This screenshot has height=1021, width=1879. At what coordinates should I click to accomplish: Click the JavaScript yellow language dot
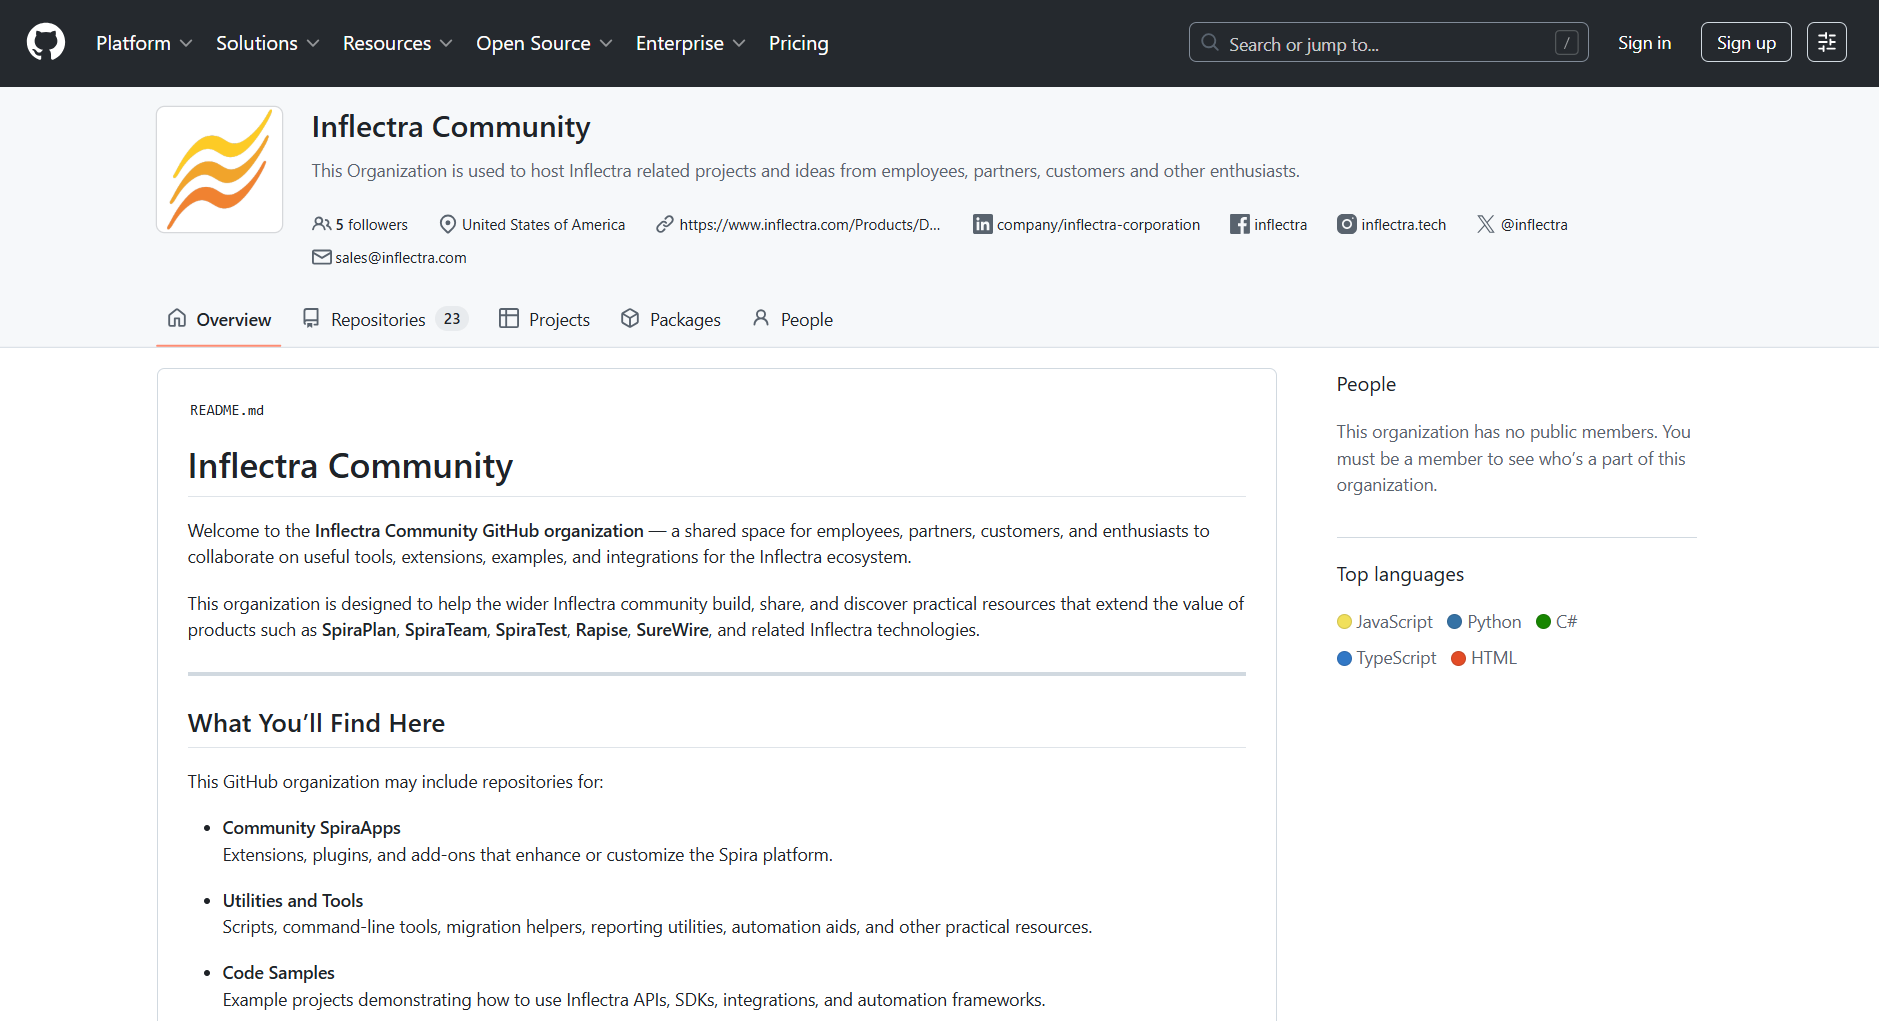(x=1344, y=622)
